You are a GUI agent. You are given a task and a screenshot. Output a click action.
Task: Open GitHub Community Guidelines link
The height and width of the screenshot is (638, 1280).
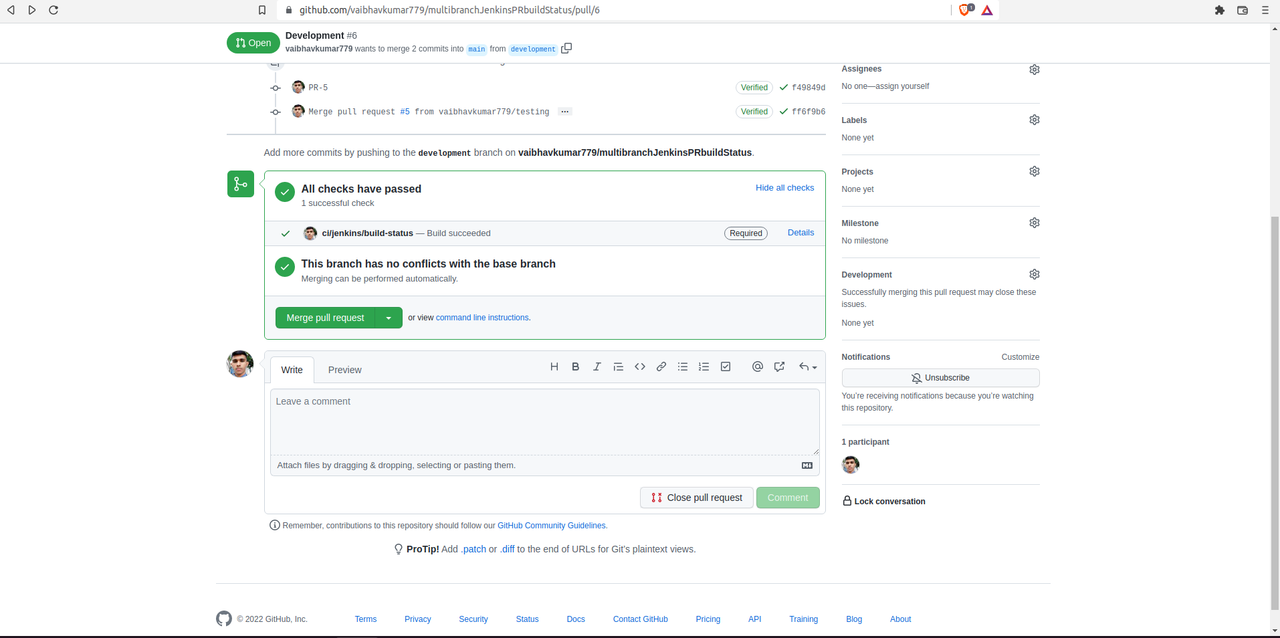552,525
